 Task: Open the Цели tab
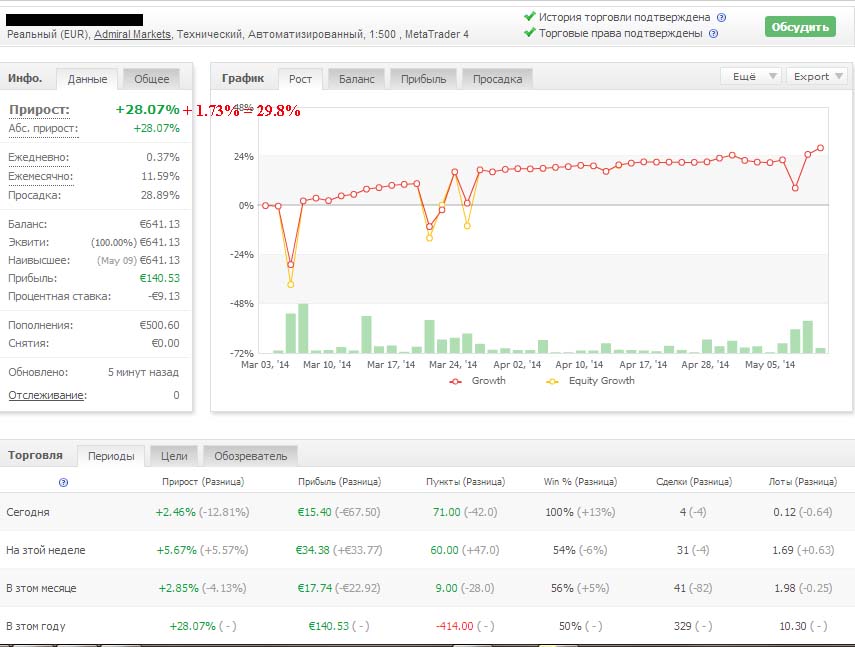point(174,456)
